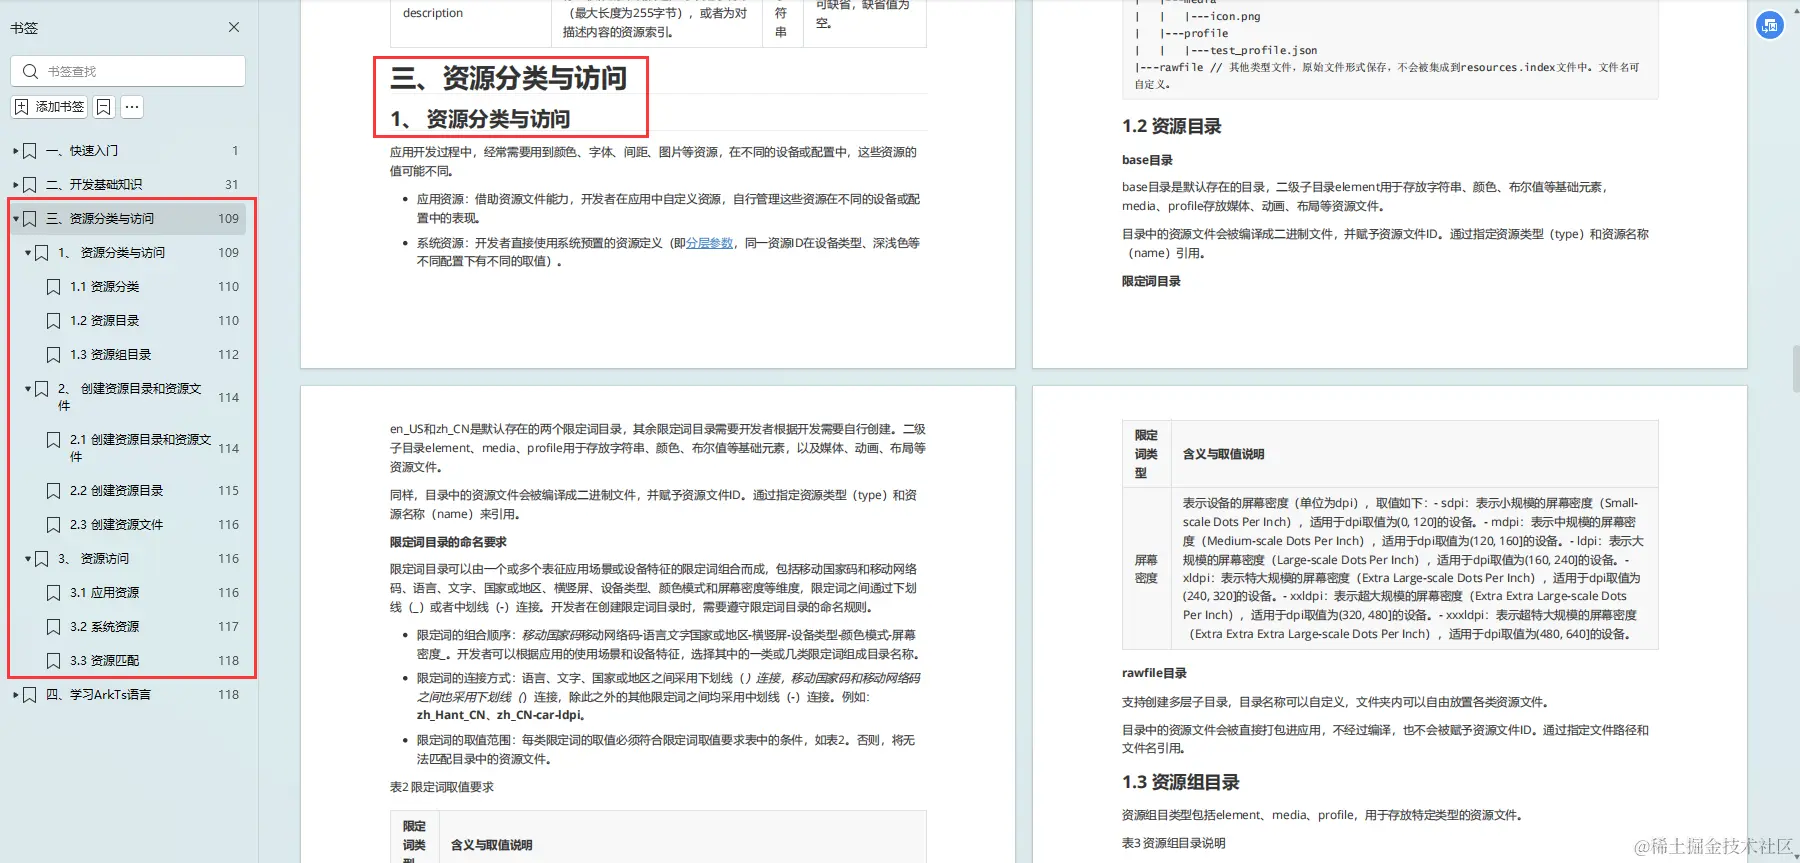Screen dimensions: 1800x863
Task: Go to bookmark 3.3 资源匹配
Action: pos(105,661)
